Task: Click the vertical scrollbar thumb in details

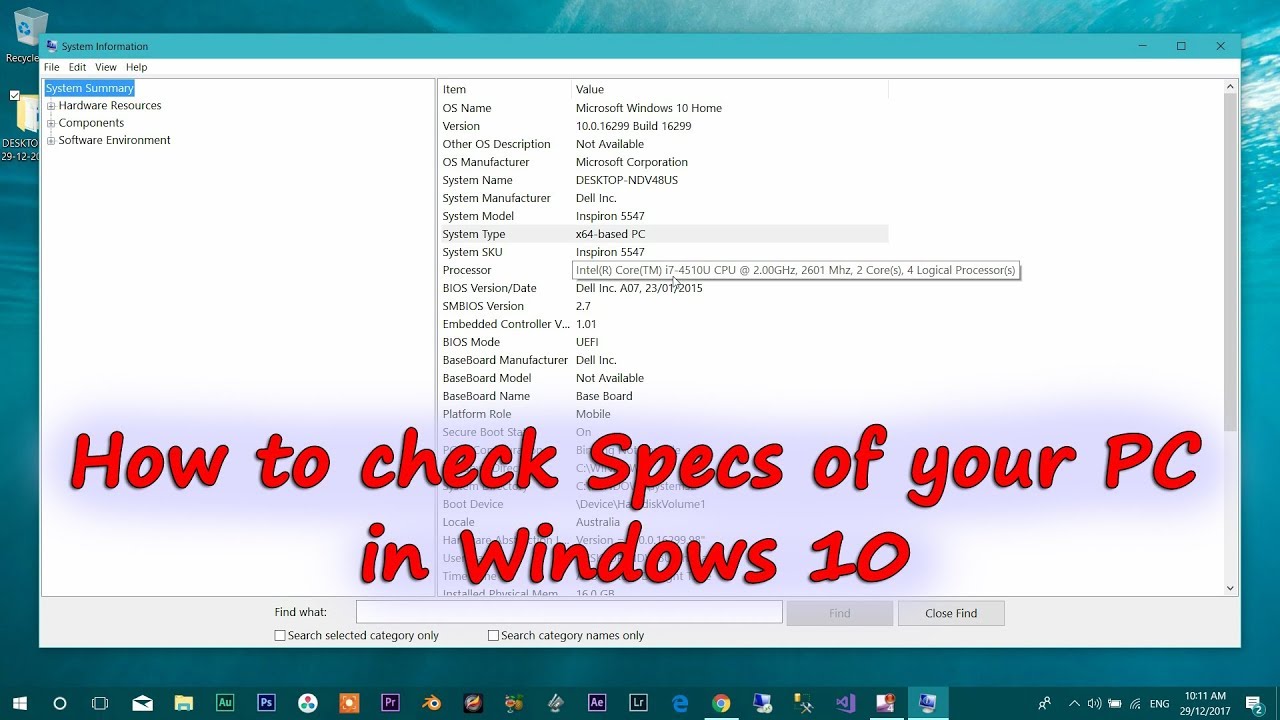Action: [1230, 264]
